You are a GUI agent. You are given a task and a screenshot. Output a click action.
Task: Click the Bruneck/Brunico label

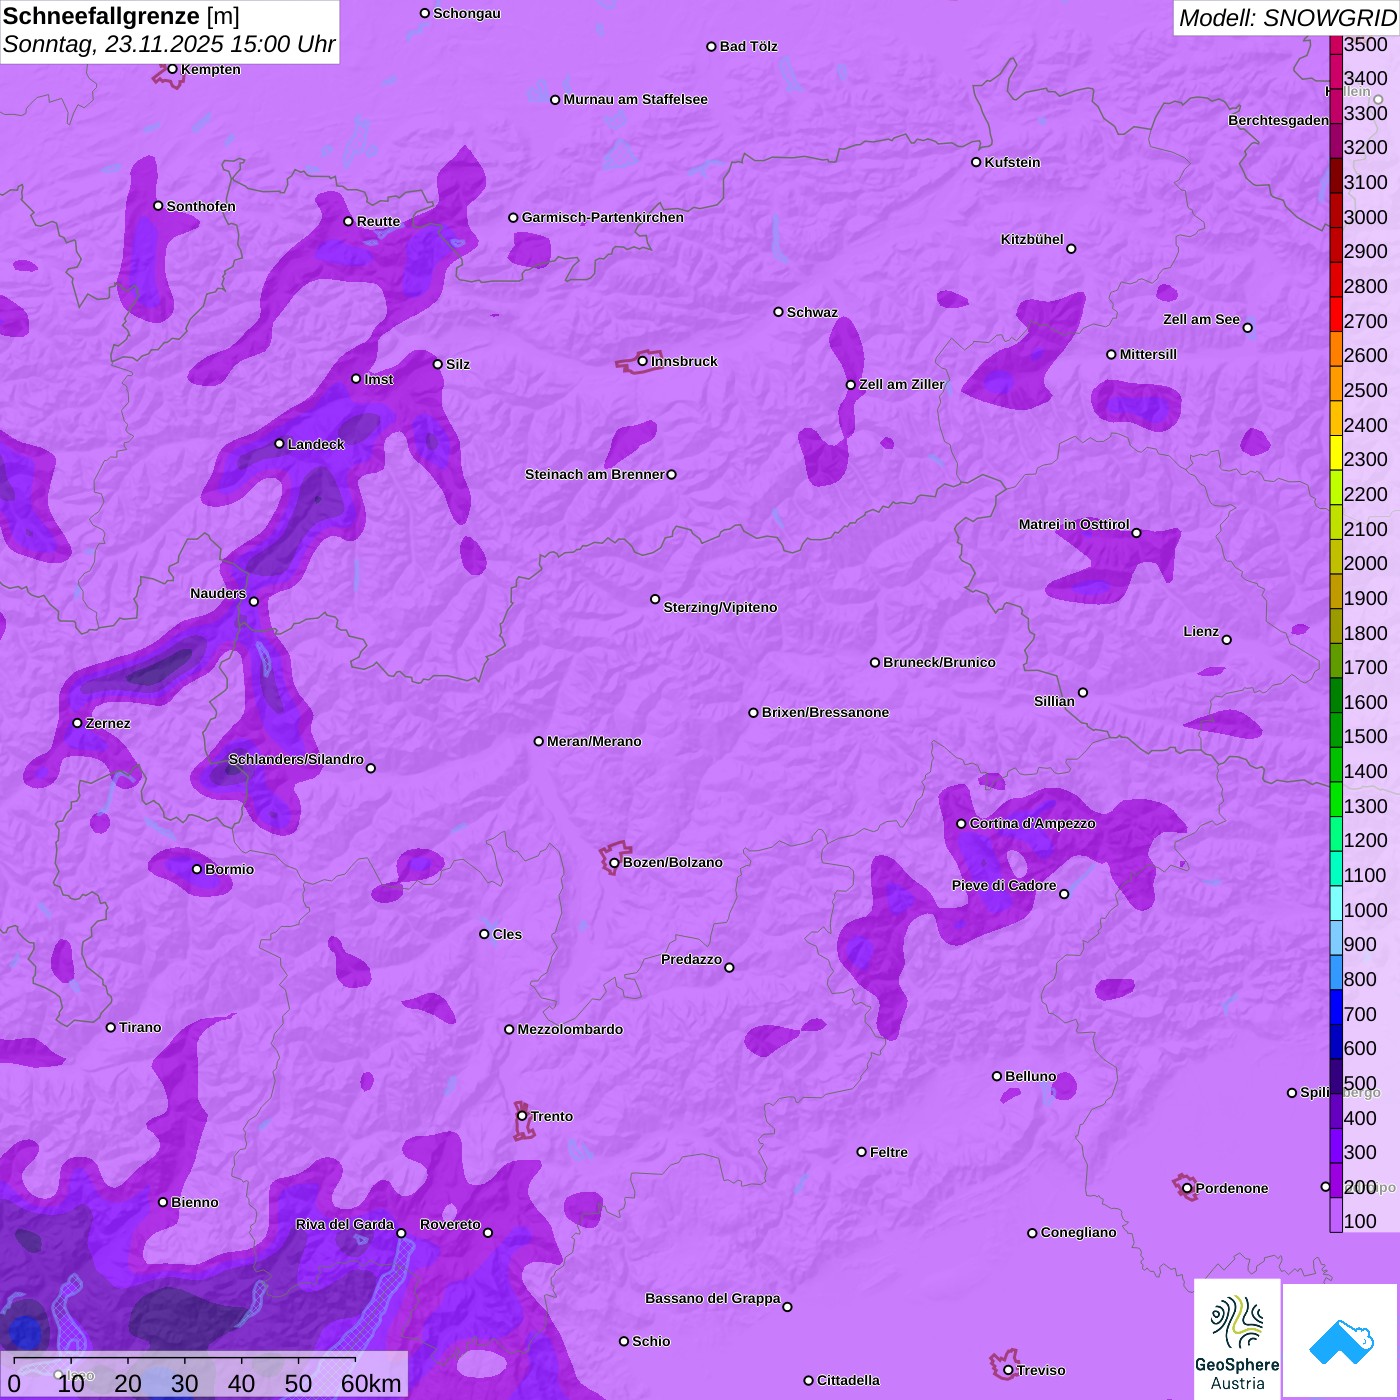click(939, 662)
